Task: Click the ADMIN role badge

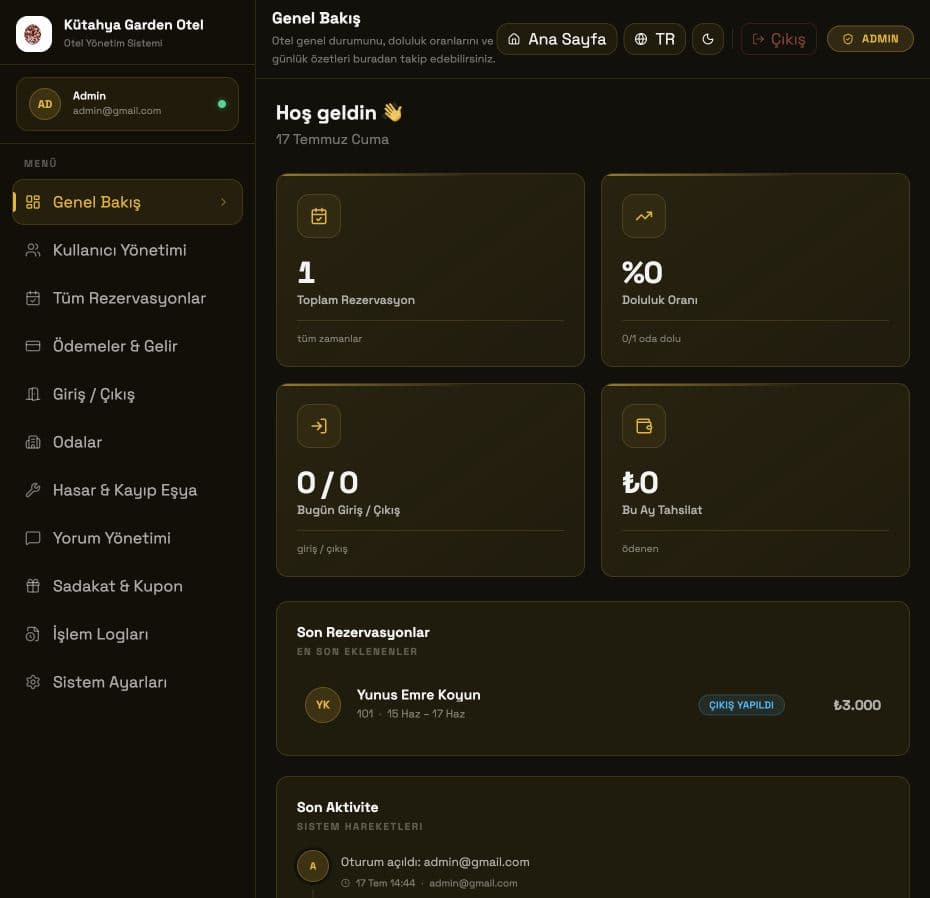Action: (870, 39)
